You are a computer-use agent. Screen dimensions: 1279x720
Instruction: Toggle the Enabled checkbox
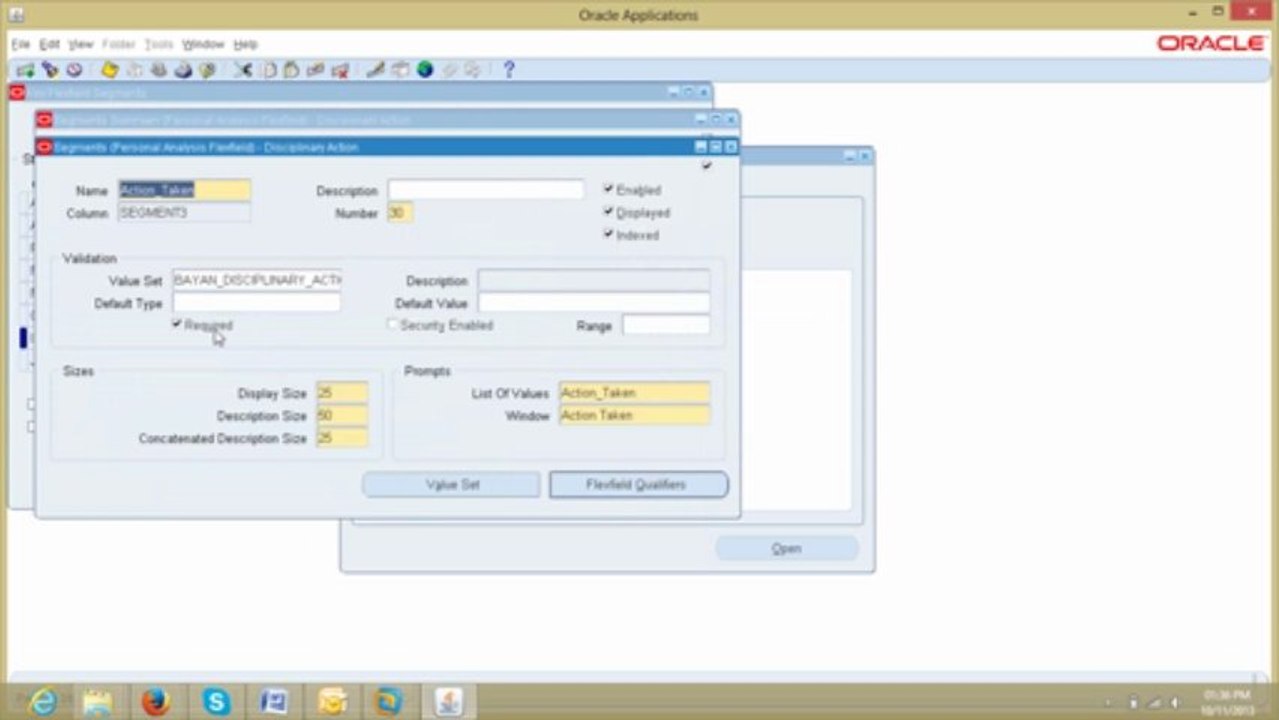coord(608,189)
